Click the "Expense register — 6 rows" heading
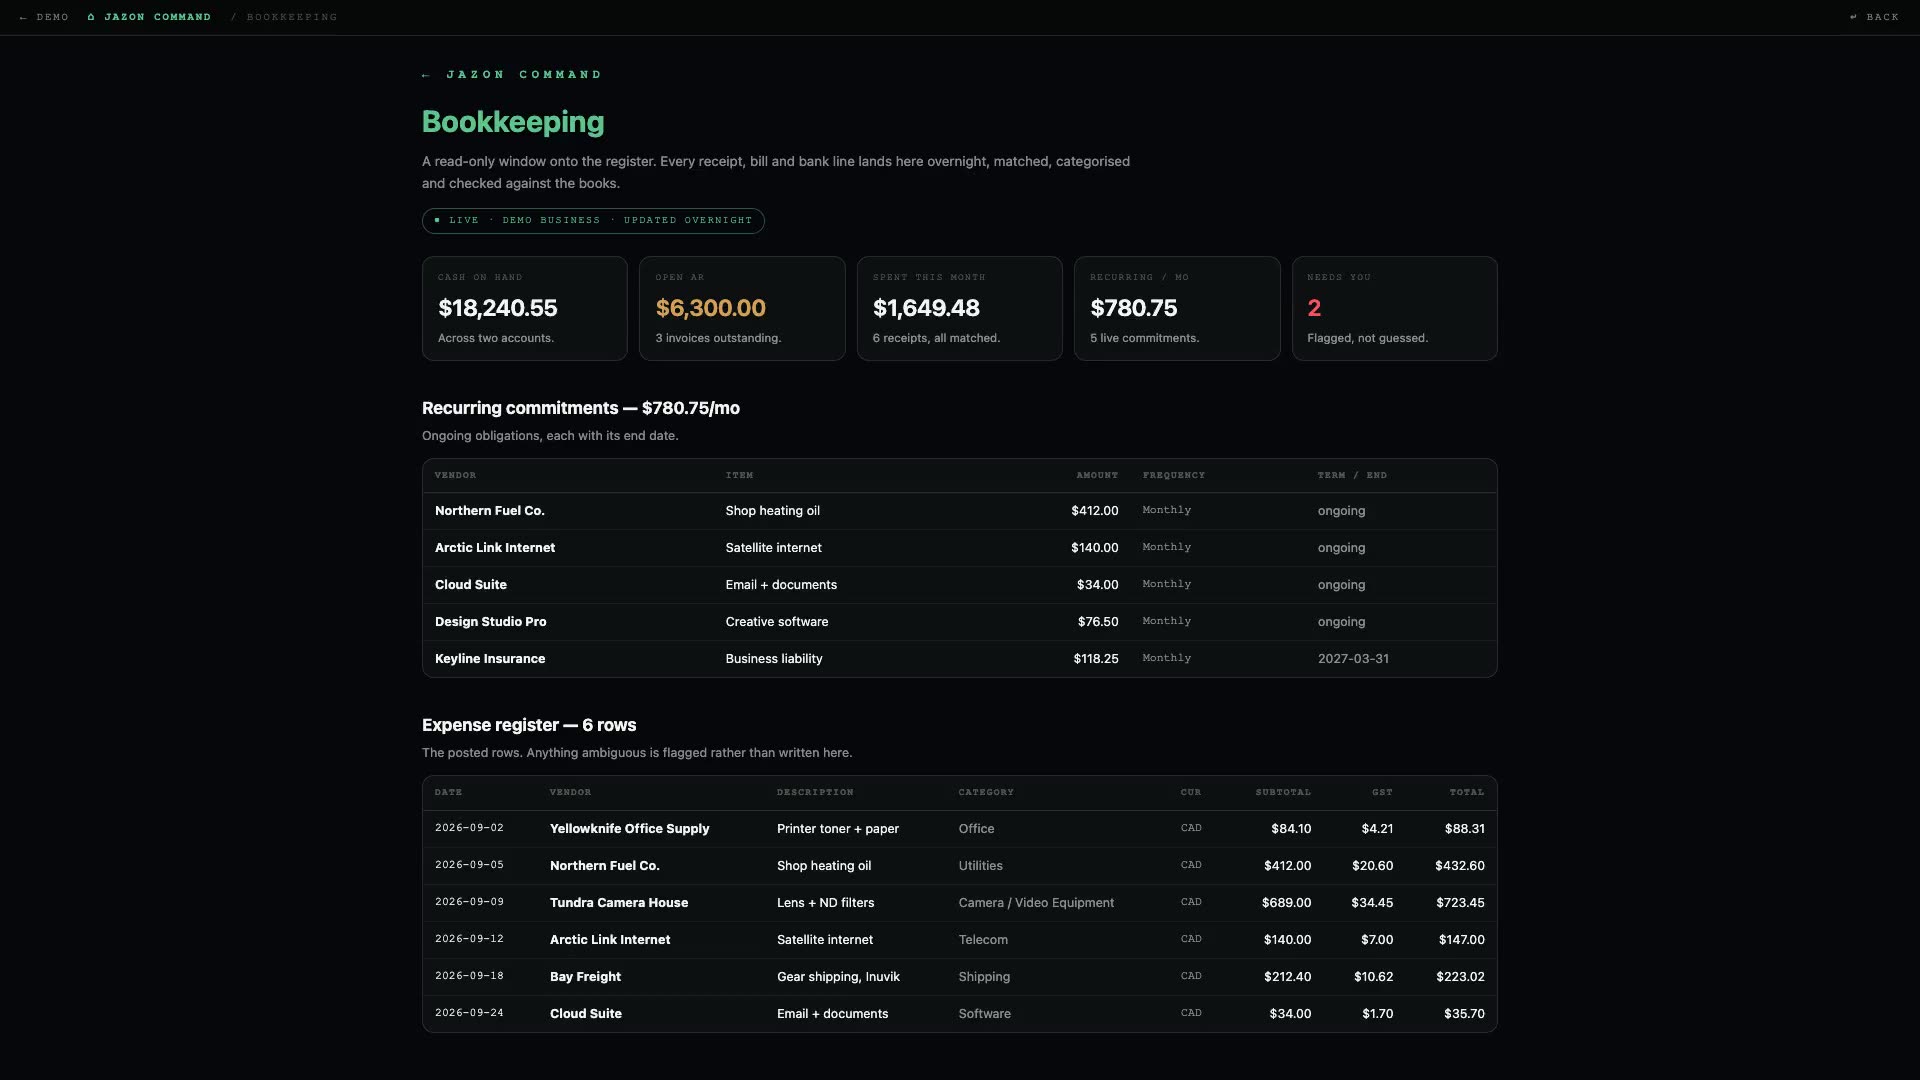The width and height of the screenshot is (1920, 1080). click(529, 725)
